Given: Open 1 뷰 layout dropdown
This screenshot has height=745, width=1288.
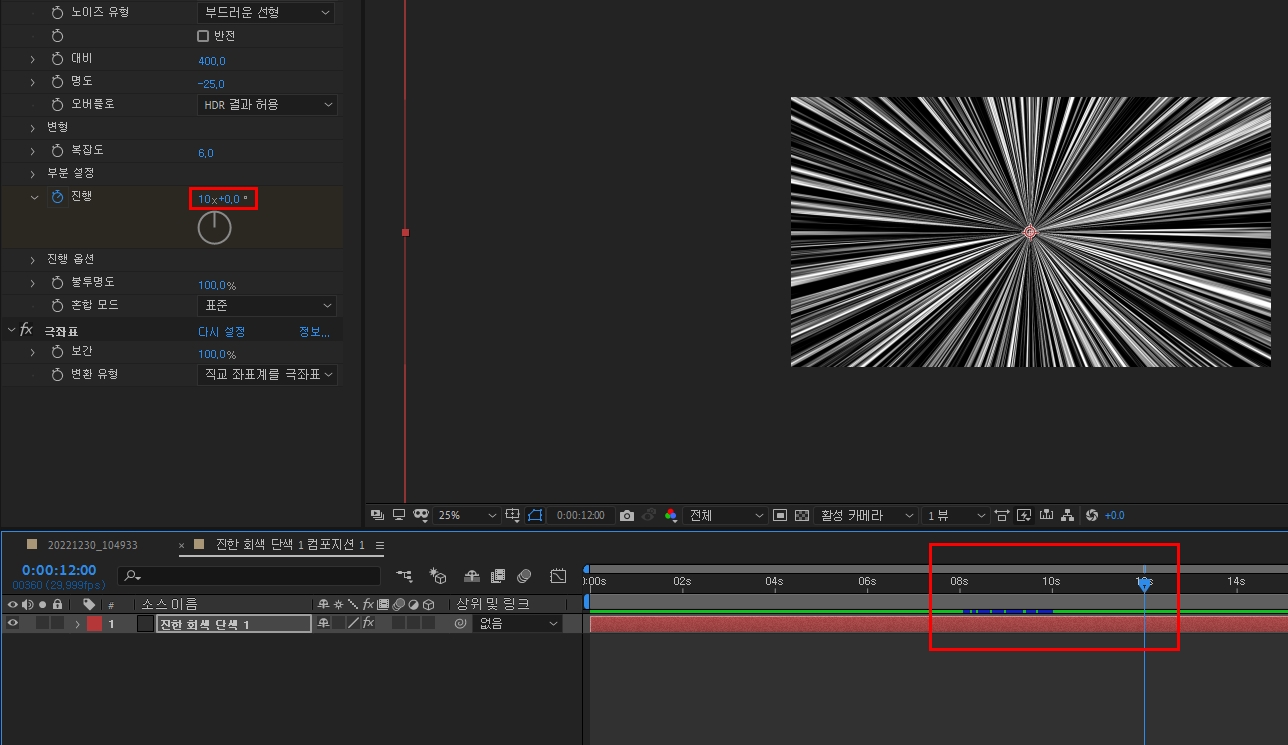Looking at the screenshot, I should pos(955,515).
